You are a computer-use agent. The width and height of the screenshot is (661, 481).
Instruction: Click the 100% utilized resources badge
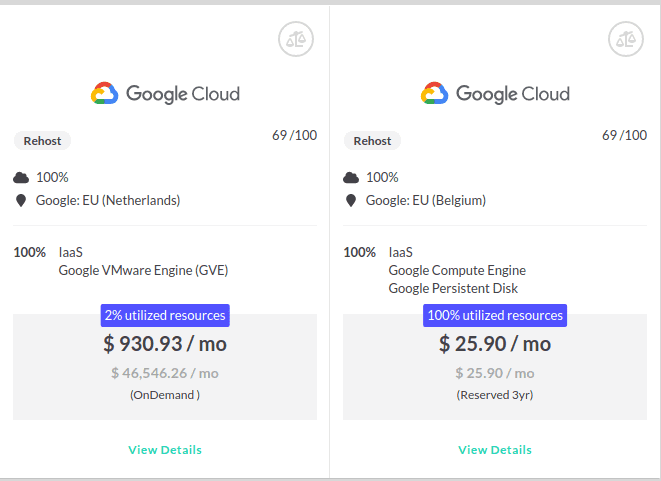pos(495,315)
